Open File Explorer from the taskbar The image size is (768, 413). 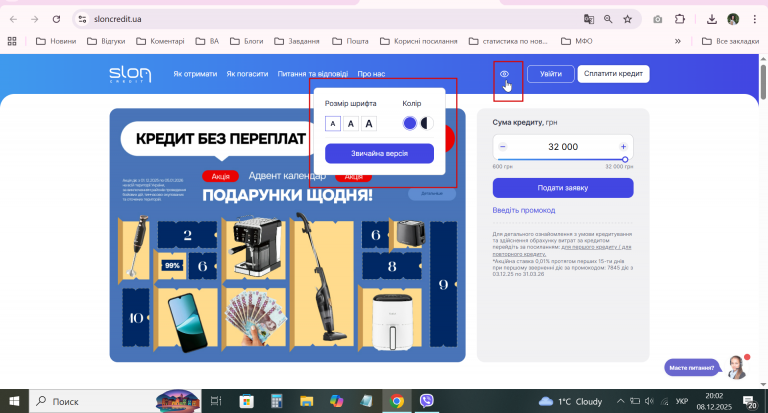[307, 401]
